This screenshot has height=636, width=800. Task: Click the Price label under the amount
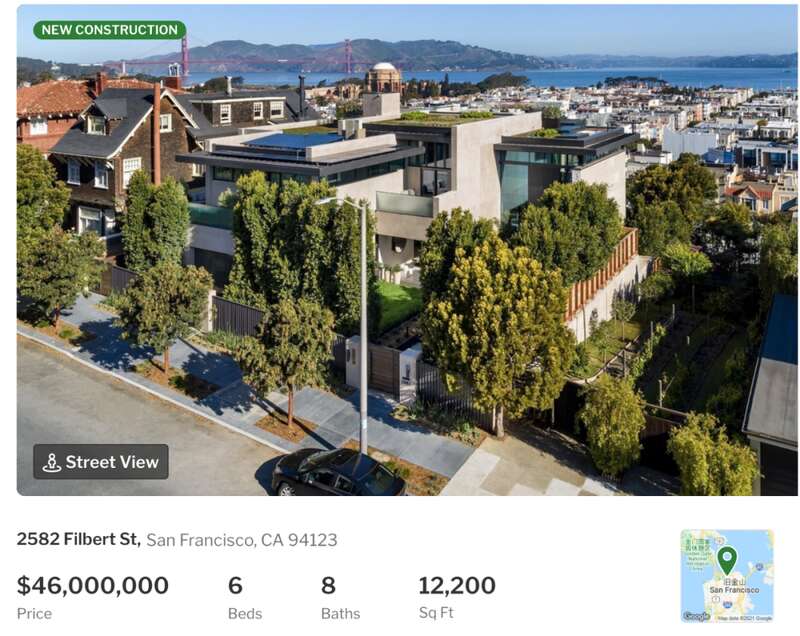[x=34, y=613]
